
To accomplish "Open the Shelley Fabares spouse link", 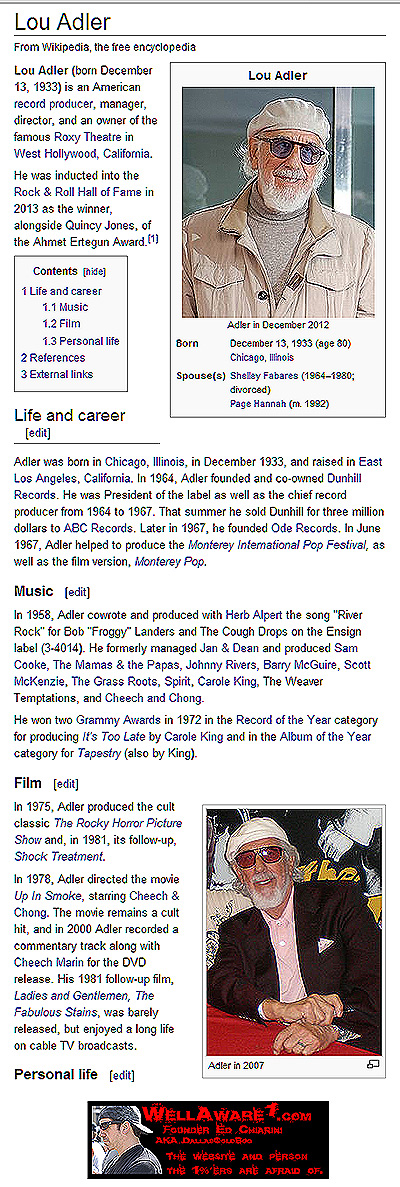I will pyautogui.click(x=265, y=375).
